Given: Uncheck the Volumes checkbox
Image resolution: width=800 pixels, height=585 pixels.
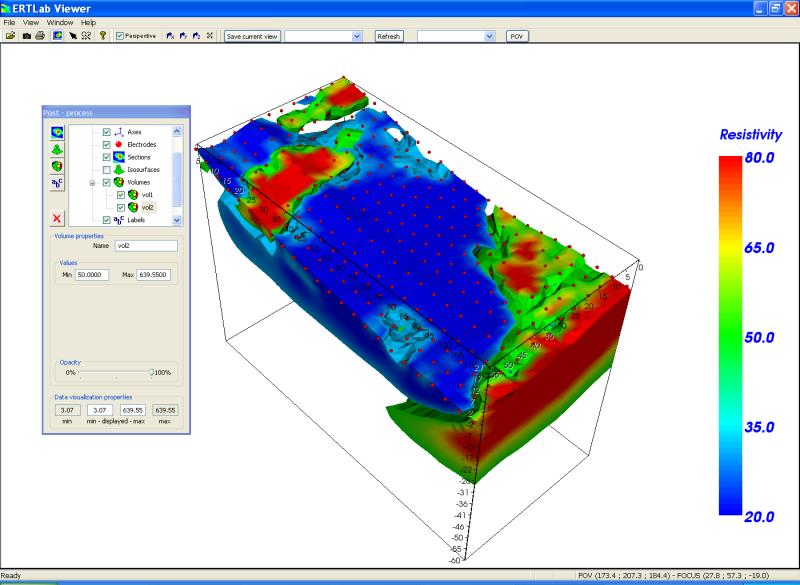Looking at the screenshot, I should coord(107,182).
